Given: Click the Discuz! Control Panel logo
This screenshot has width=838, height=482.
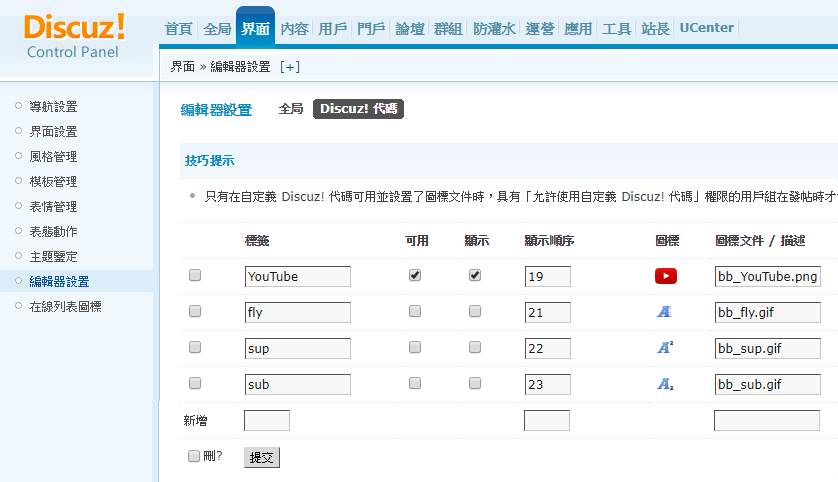Looking at the screenshot, I should tap(74, 36).
